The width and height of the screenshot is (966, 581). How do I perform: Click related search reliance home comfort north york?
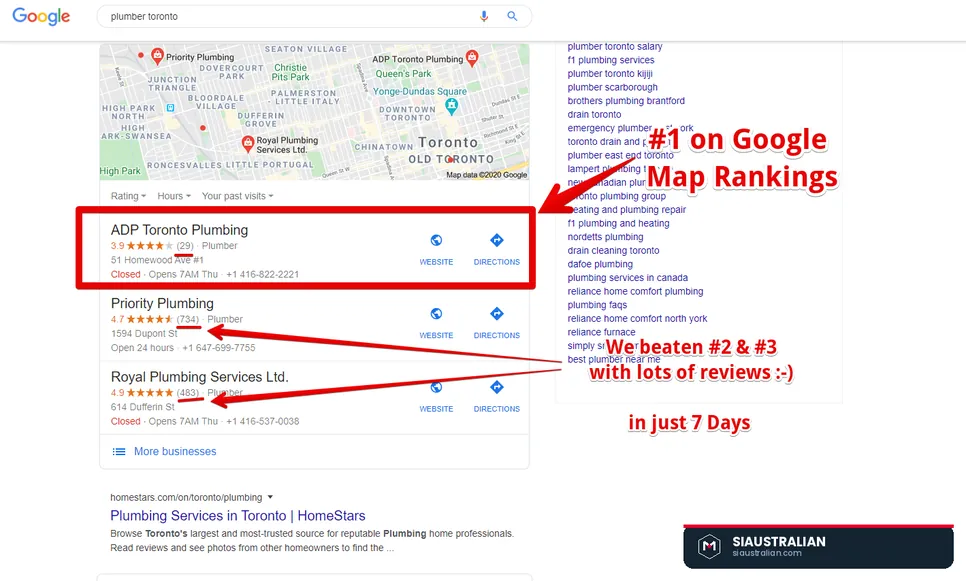point(637,318)
